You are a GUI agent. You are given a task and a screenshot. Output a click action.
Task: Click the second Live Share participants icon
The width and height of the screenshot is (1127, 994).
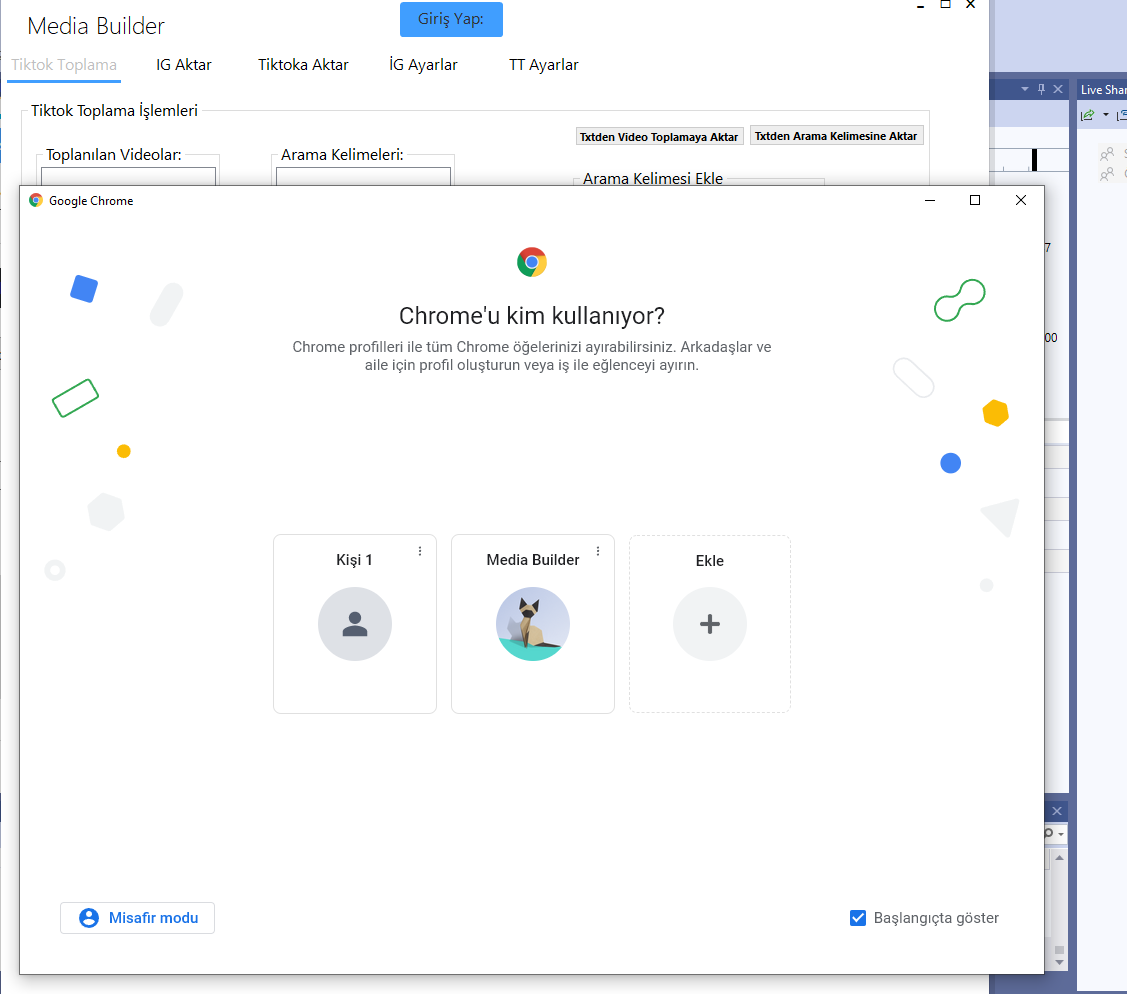[x=1107, y=173]
